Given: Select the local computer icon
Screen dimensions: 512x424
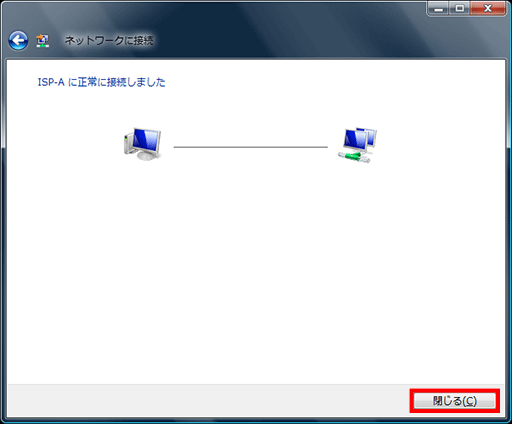Looking at the screenshot, I should (143, 144).
